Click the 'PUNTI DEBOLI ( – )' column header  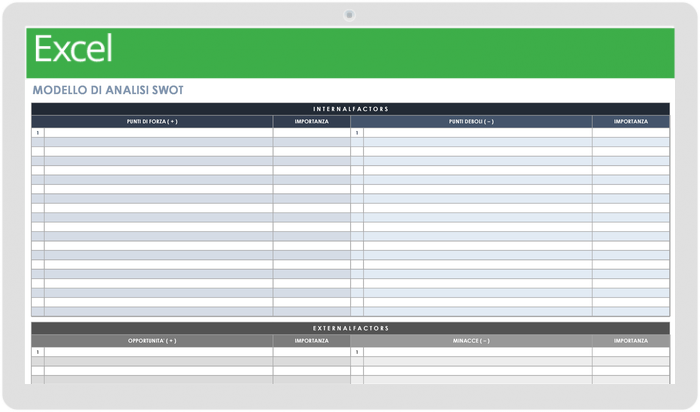pyautogui.click(x=471, y=121)
